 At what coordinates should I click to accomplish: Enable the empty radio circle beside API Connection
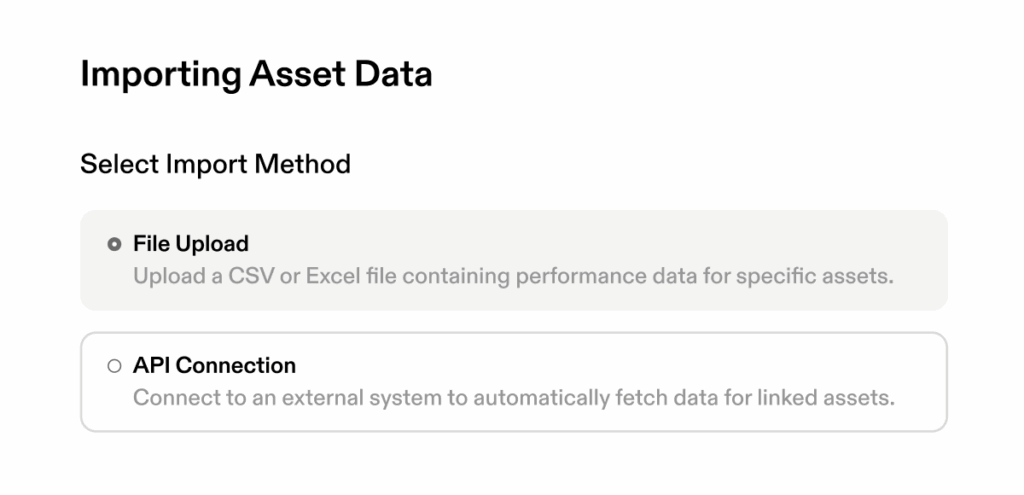114,366
